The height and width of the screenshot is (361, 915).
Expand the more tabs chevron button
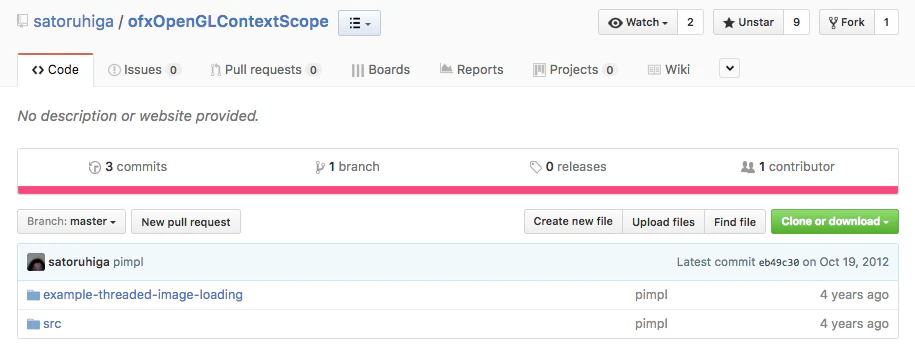tap(729, 68)
